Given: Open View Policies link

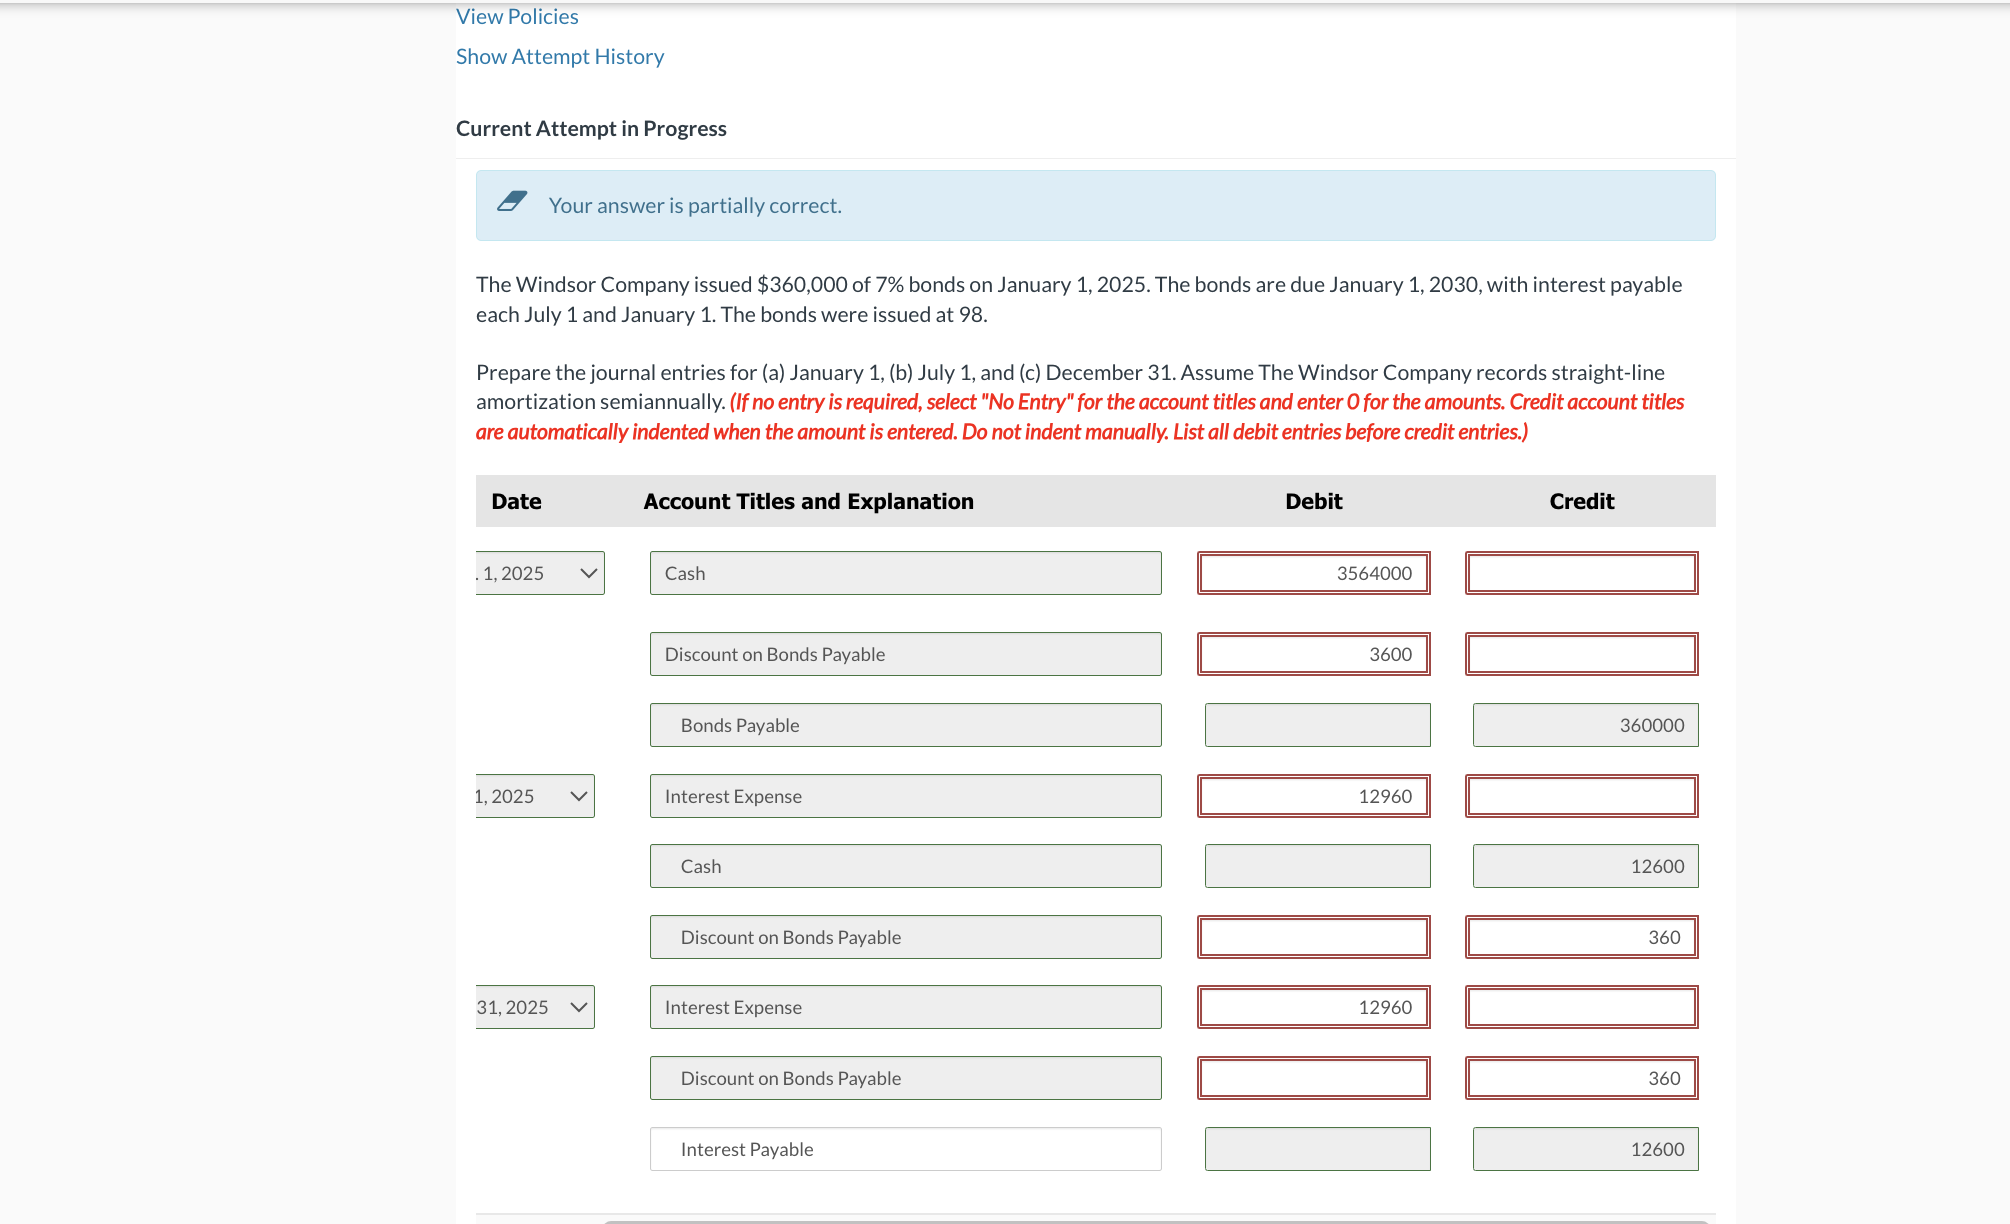Looking at the screenshot, I should pos(517,17).
